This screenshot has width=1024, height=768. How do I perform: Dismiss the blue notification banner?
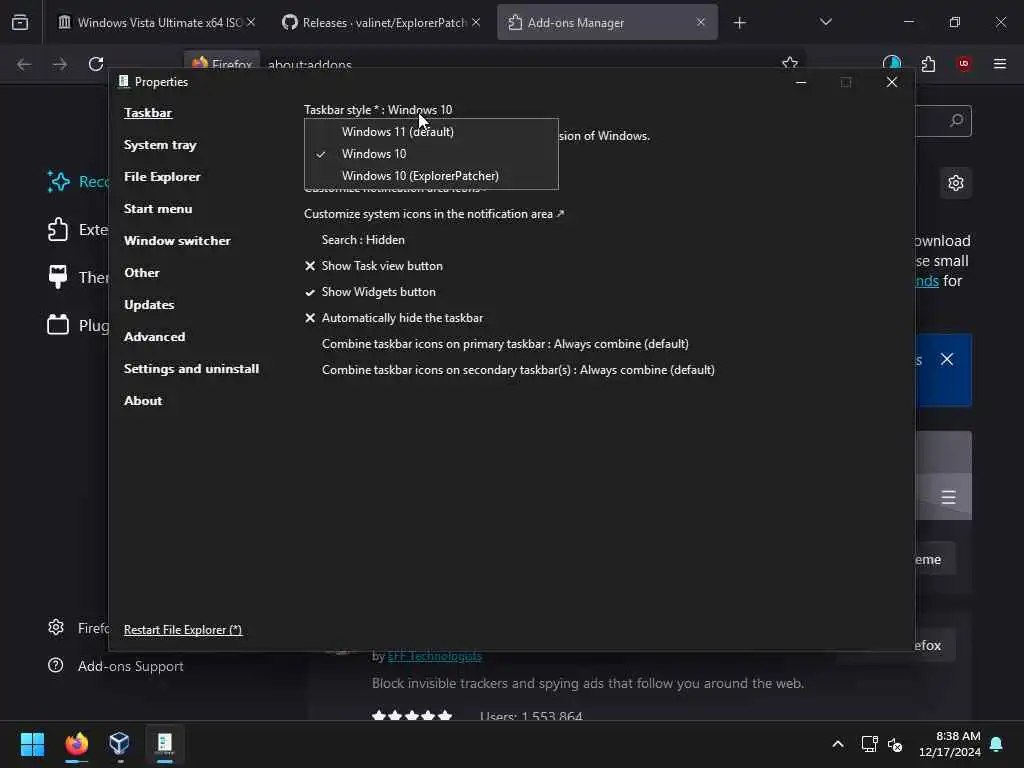click(x=947, y=359)
